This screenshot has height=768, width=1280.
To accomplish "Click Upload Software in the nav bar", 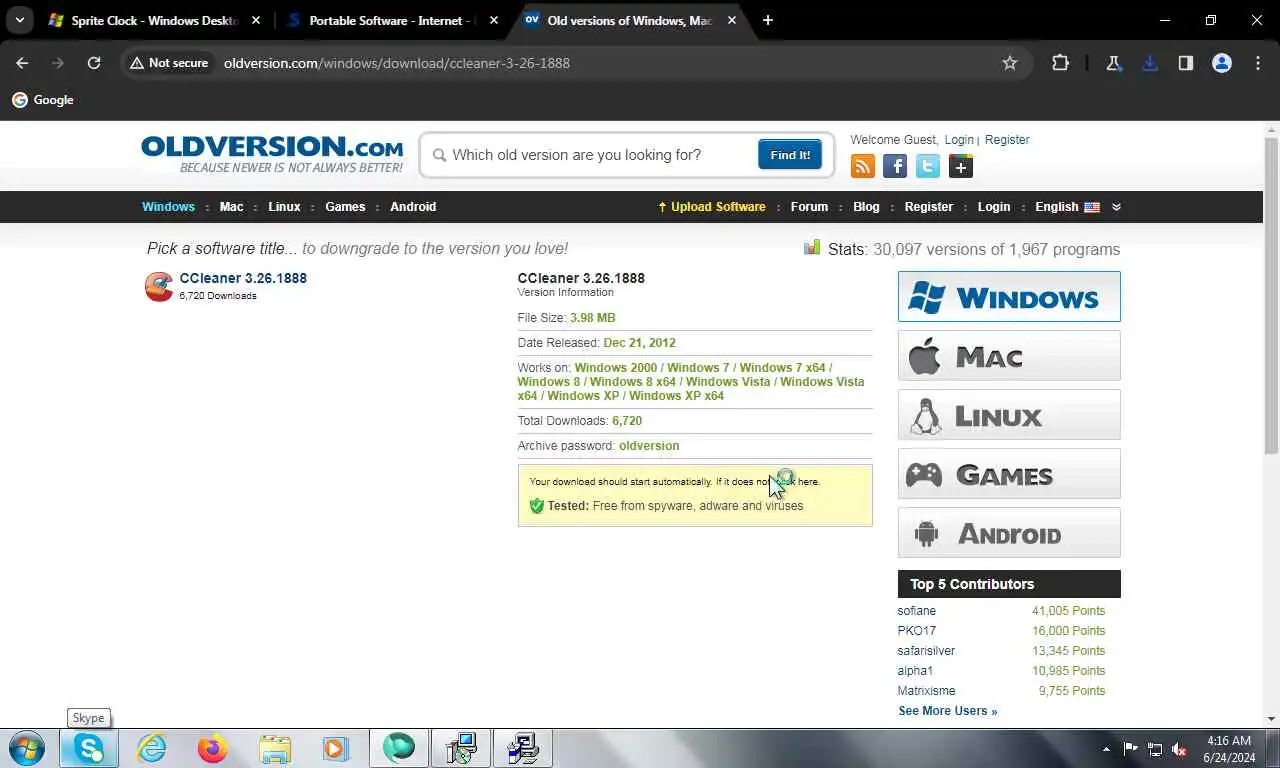I will pyautogui.click(x=712, y=207).
